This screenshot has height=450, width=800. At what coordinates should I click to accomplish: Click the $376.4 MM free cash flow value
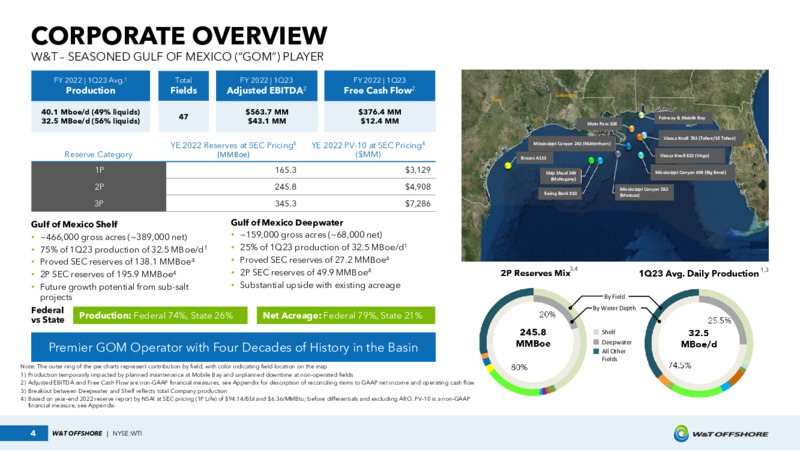tap(380, 112)
